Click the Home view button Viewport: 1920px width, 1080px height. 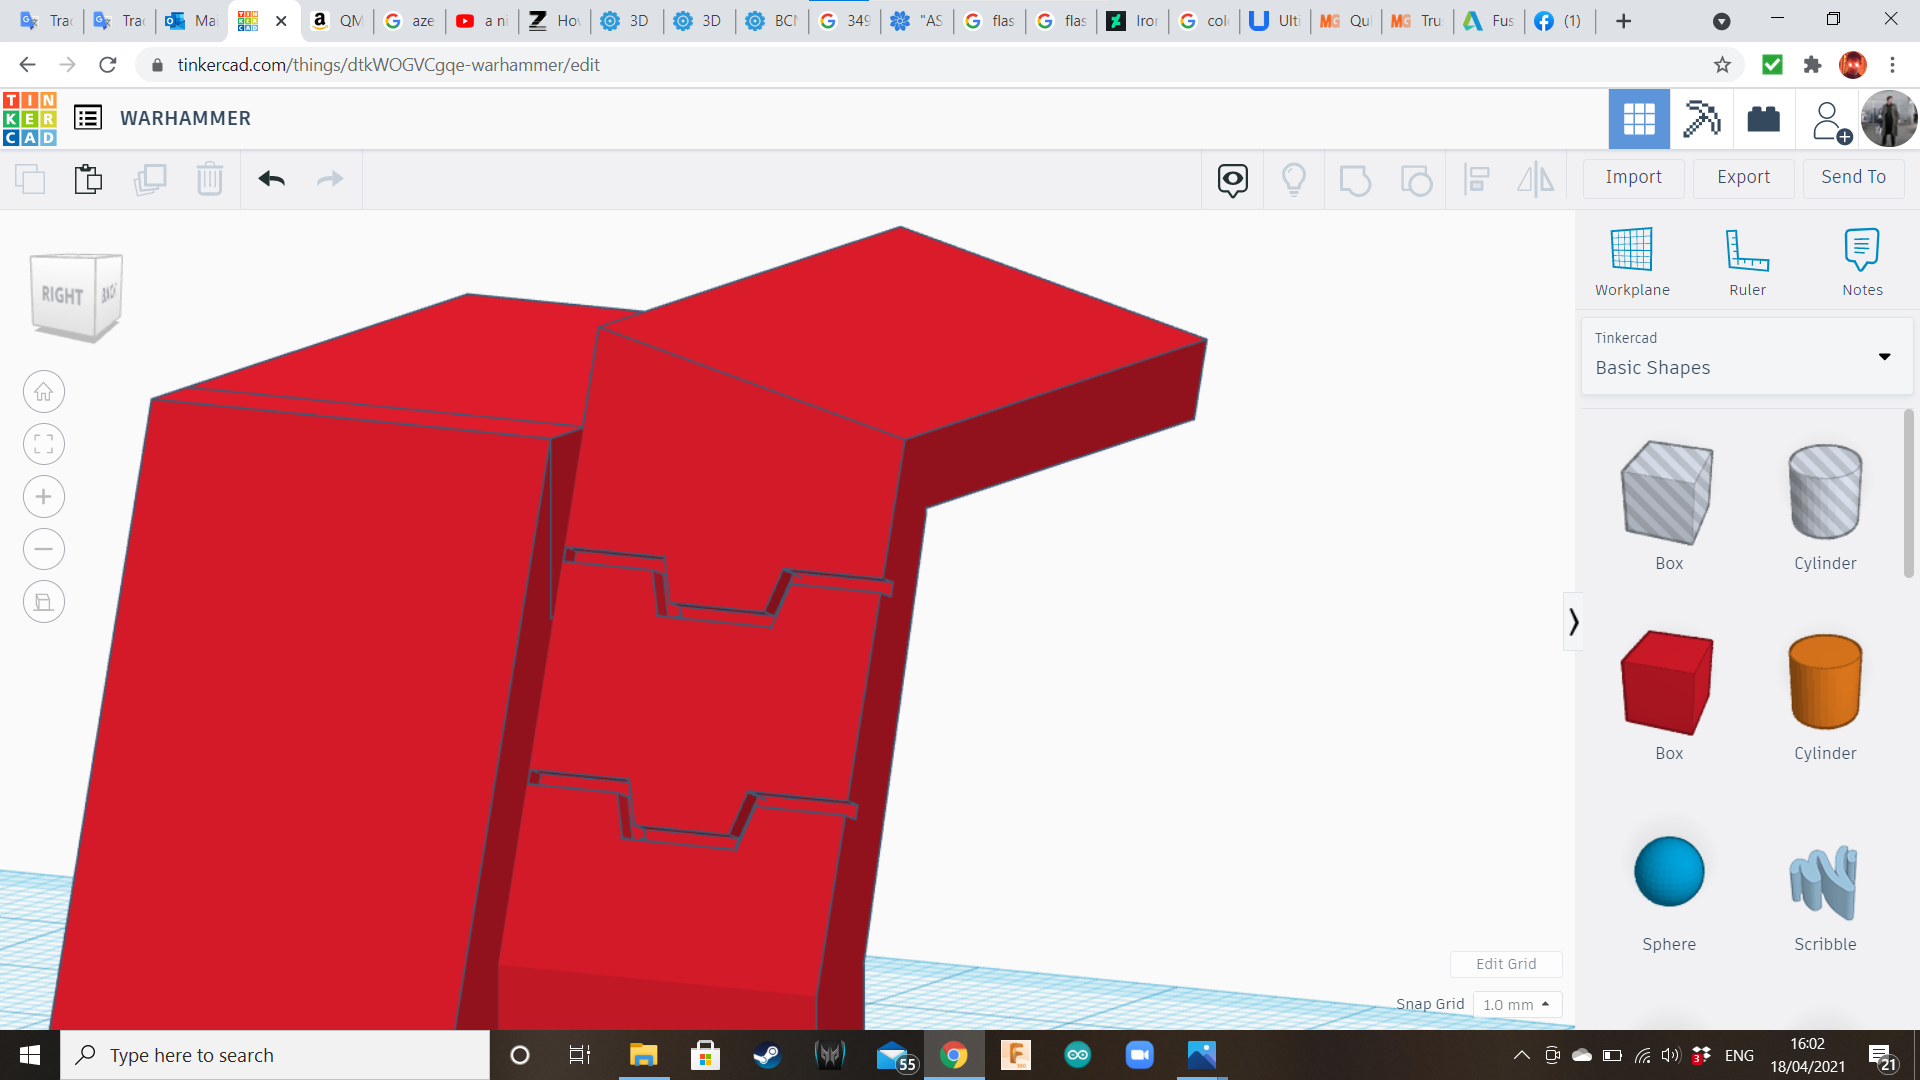(44, 392)
